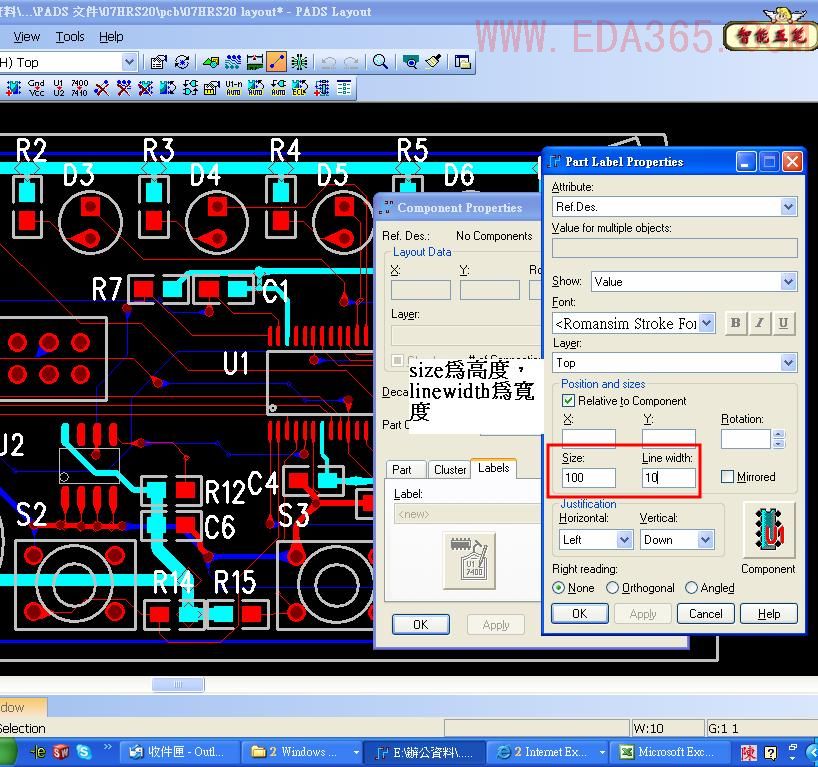Click the zoom magnifier toolbar icon
Viewport: 818px width, 767px height.
[381, 62]
